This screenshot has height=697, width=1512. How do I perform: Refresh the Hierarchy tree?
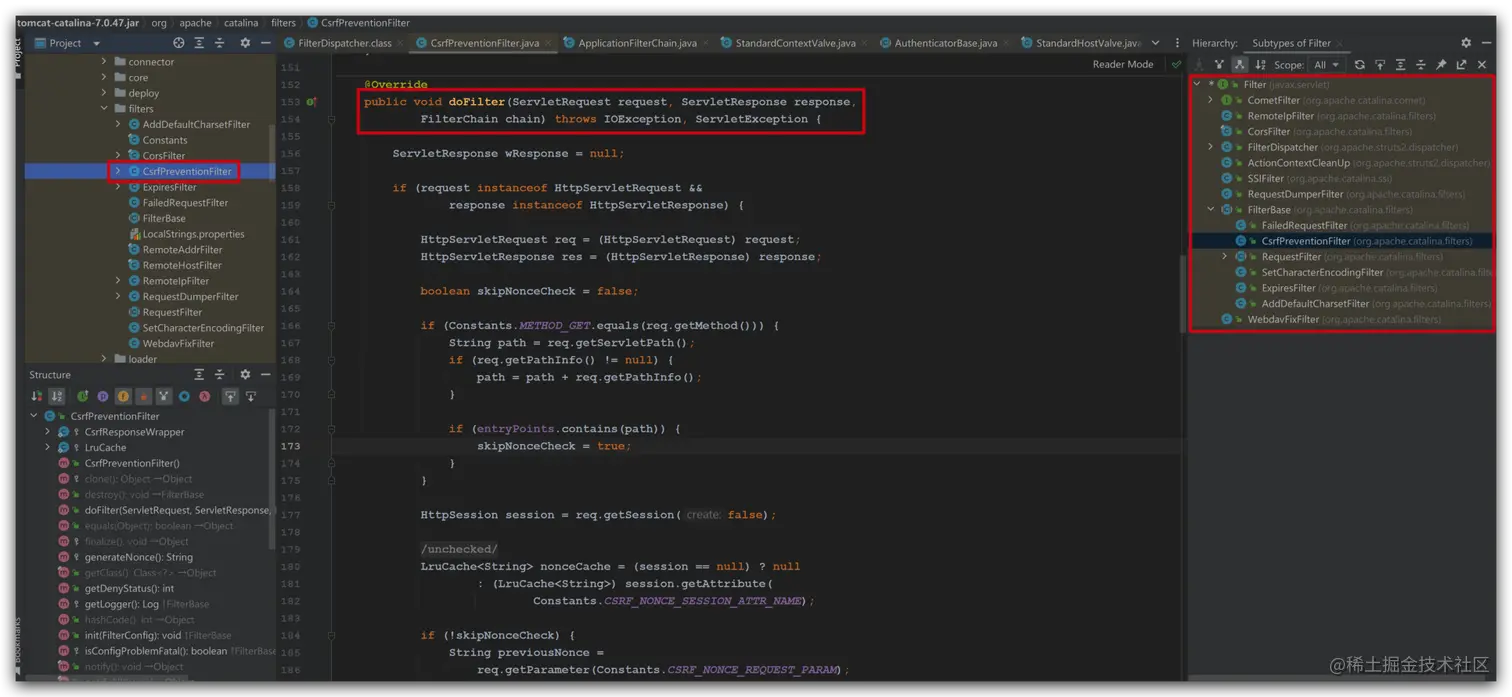(1359, 65)
